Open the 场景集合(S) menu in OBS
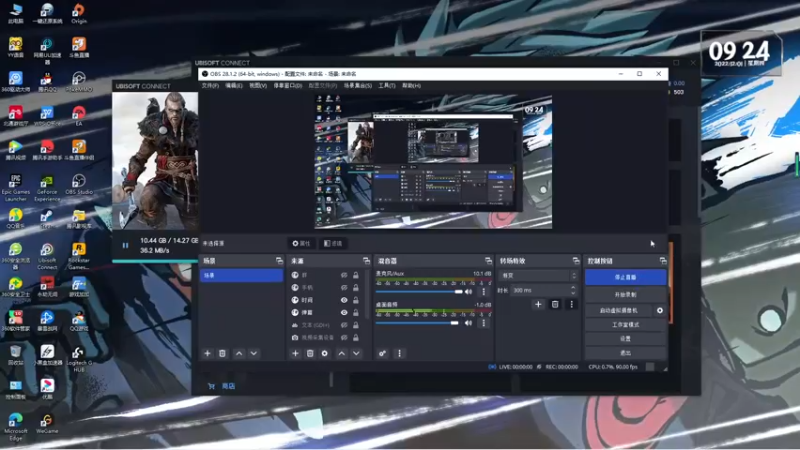Screen dimensions: 800x450 (358, 86)
